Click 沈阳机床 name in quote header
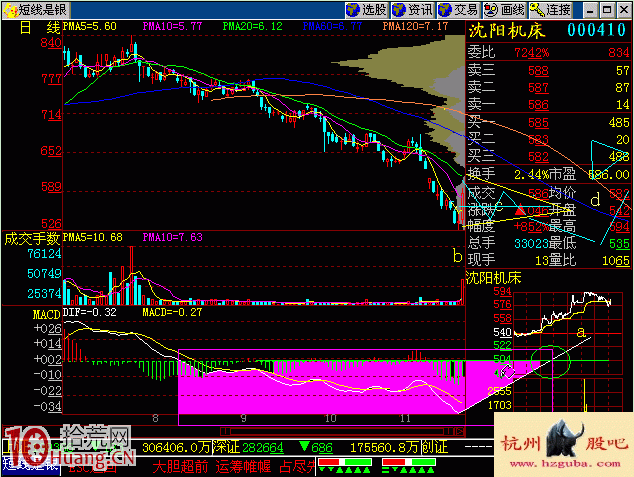The width and height of the screenshot is (634, 477). pos(507,31)
